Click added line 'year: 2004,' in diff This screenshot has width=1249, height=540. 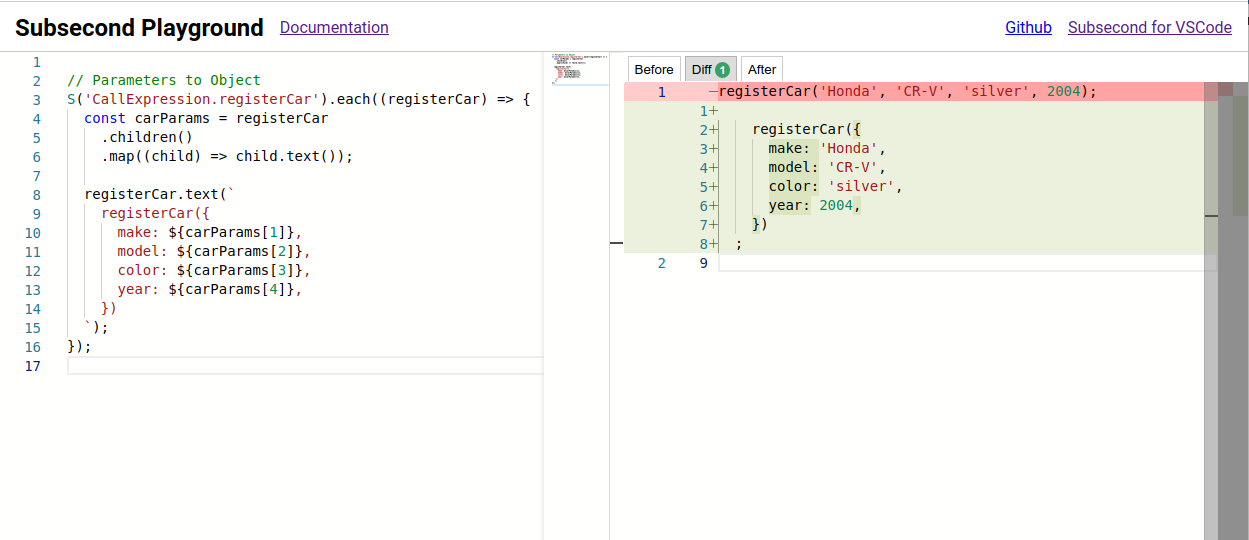814,205
